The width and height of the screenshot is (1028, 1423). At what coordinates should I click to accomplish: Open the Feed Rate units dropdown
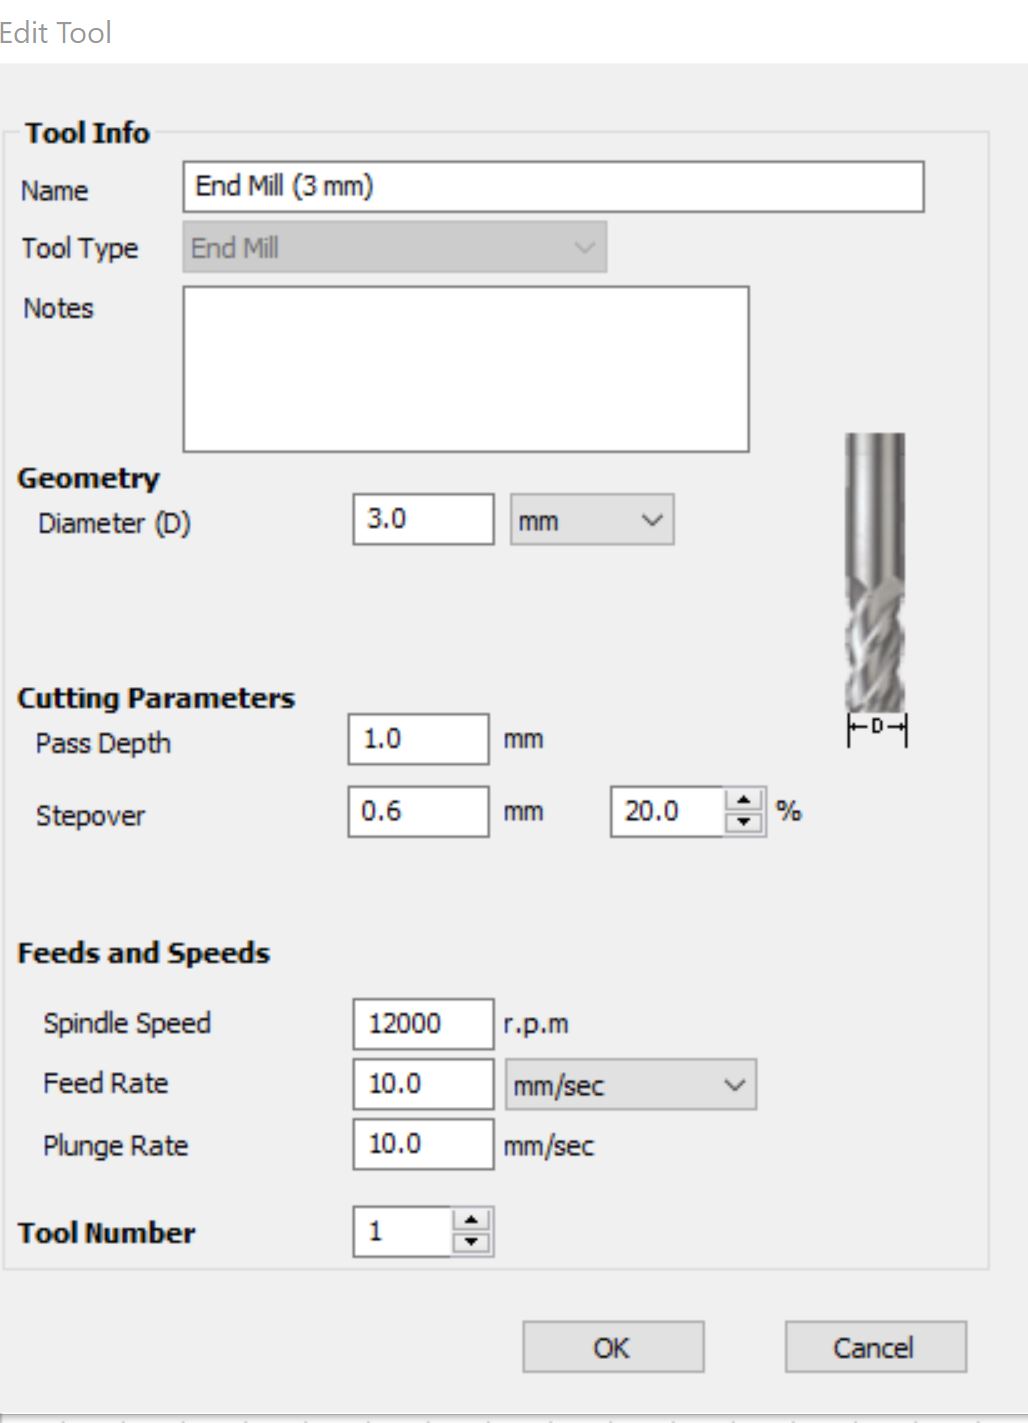click(x=630, y=1085)
